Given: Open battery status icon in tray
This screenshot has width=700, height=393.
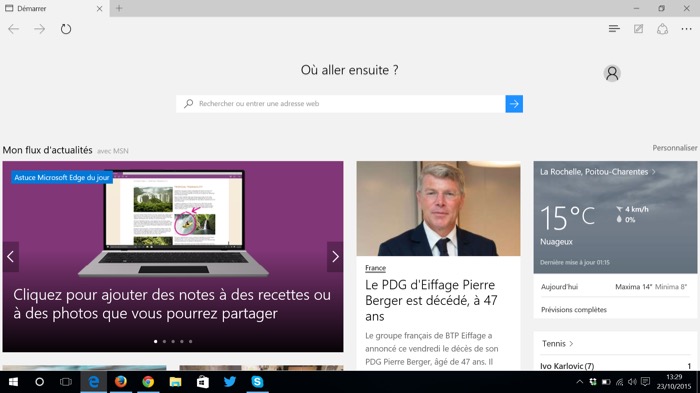Looking at the screenshot, I should [x=606, y=382].
